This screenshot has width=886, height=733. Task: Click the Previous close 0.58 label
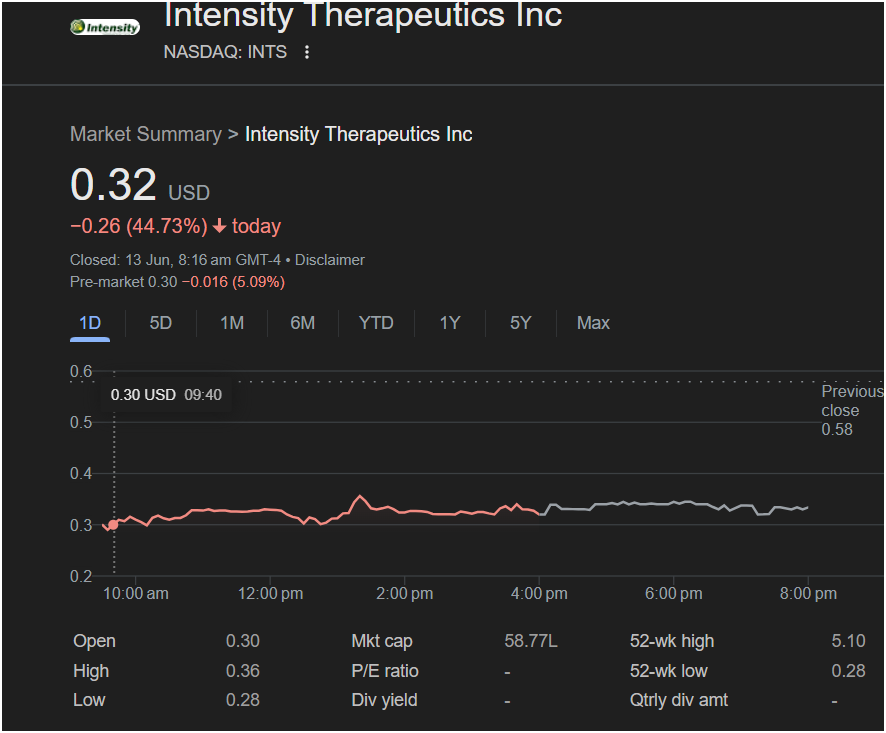852,410
